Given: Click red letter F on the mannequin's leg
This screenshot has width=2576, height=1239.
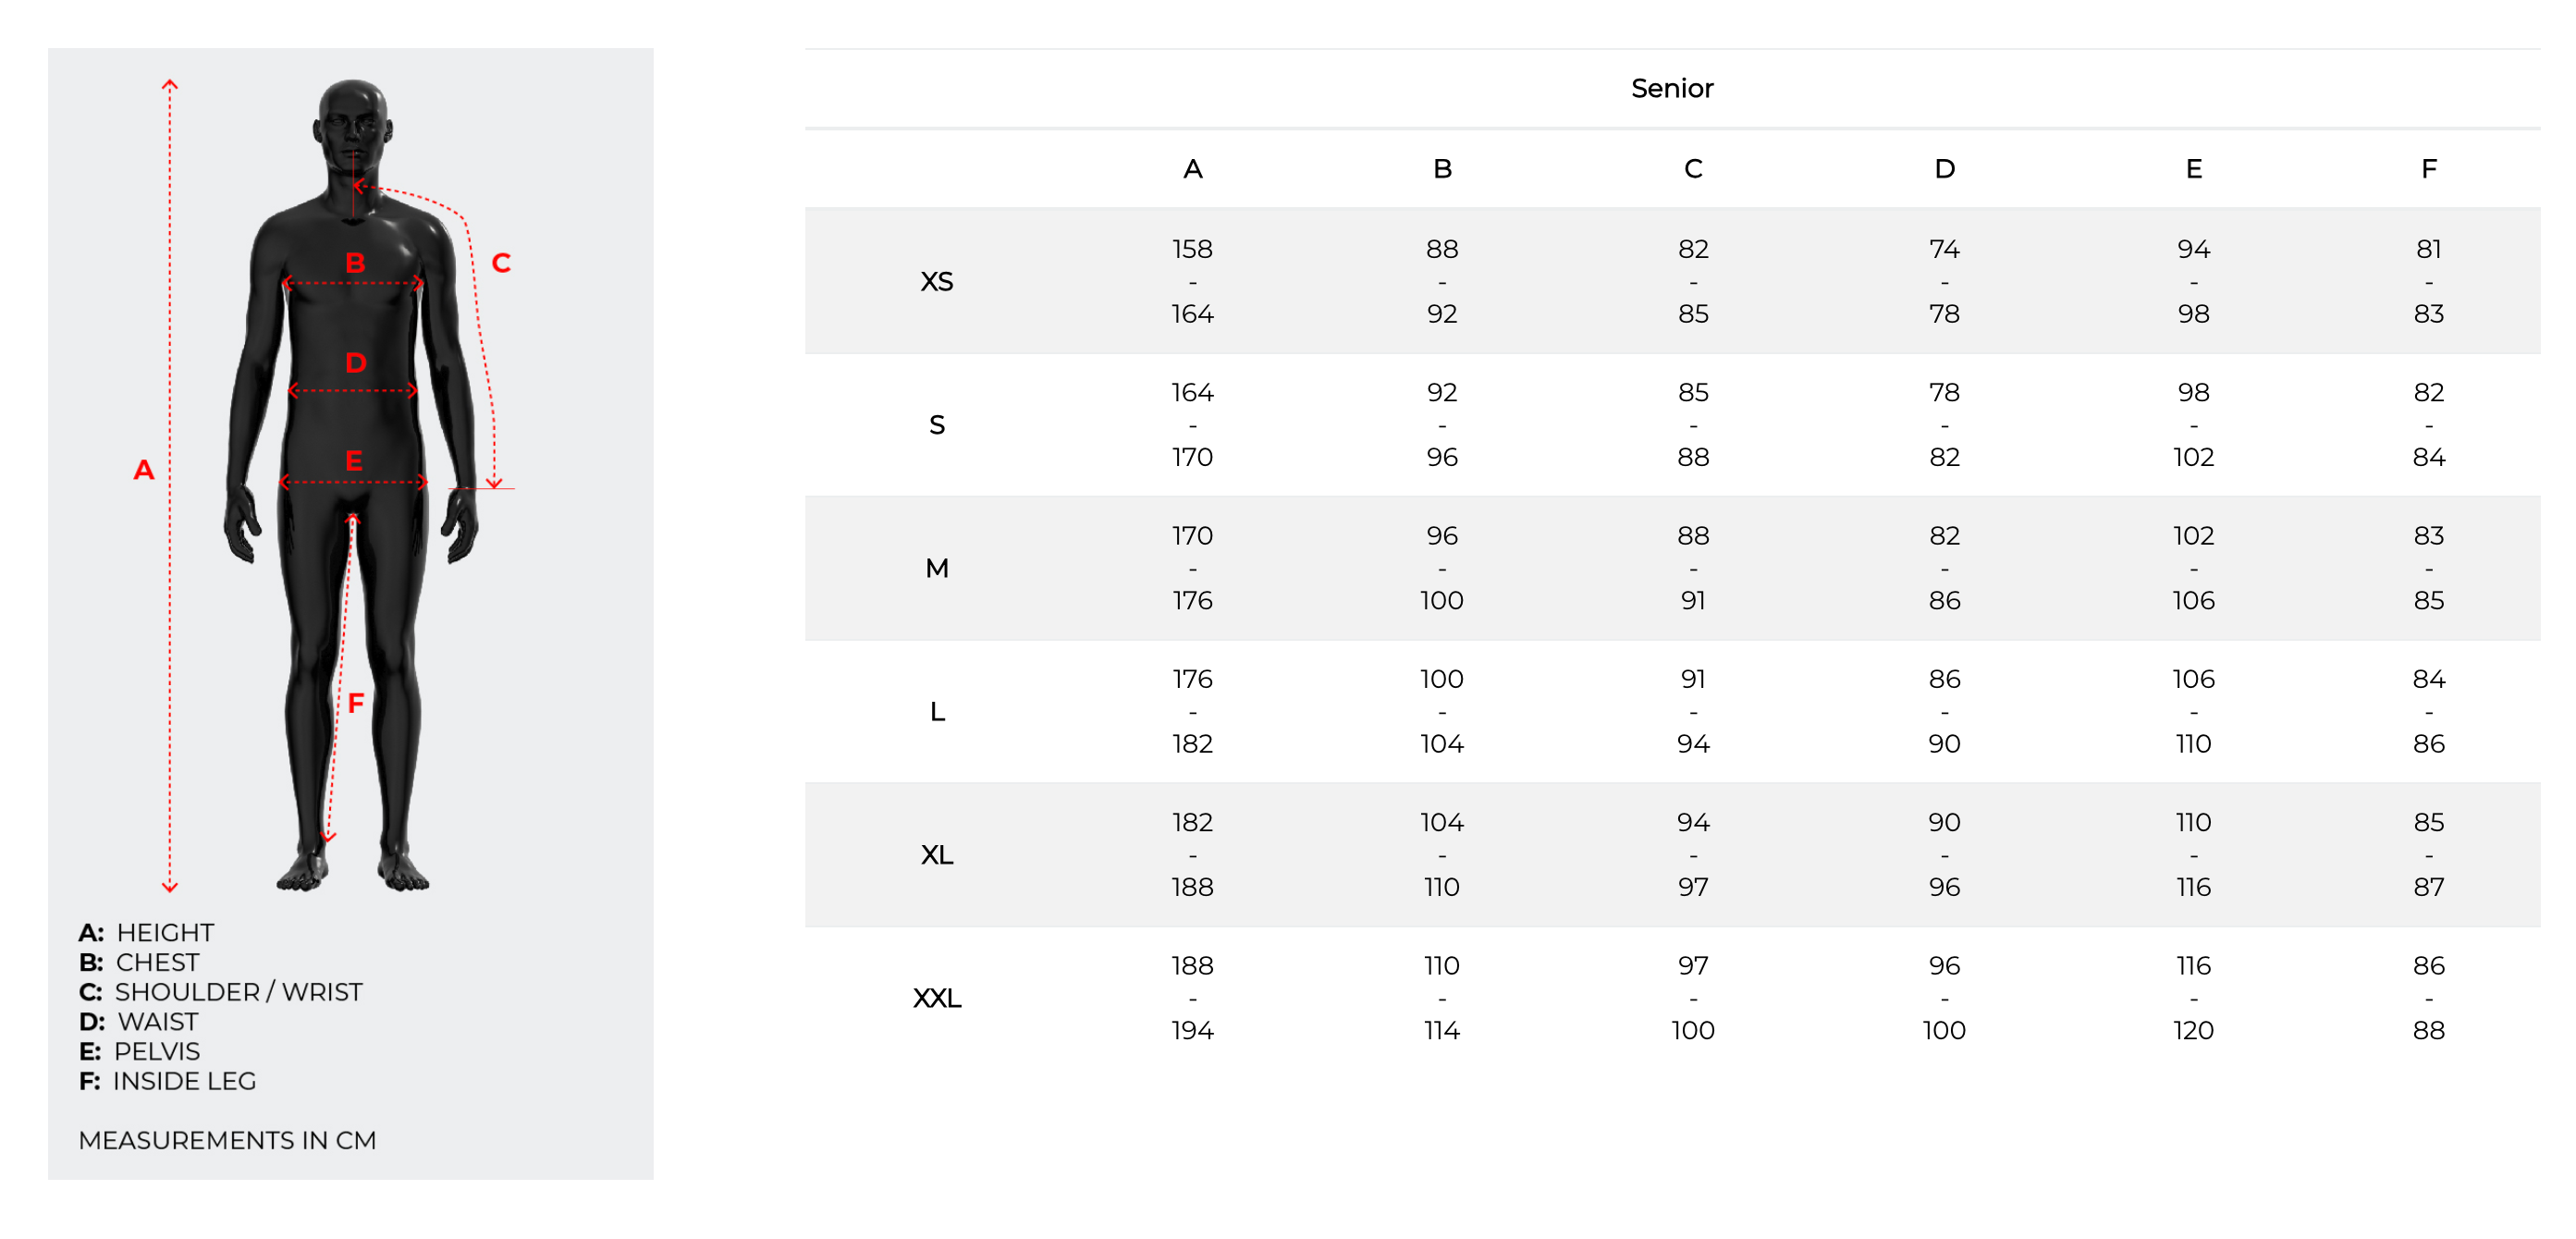Looking at the screenshot, I should (355, 703).
